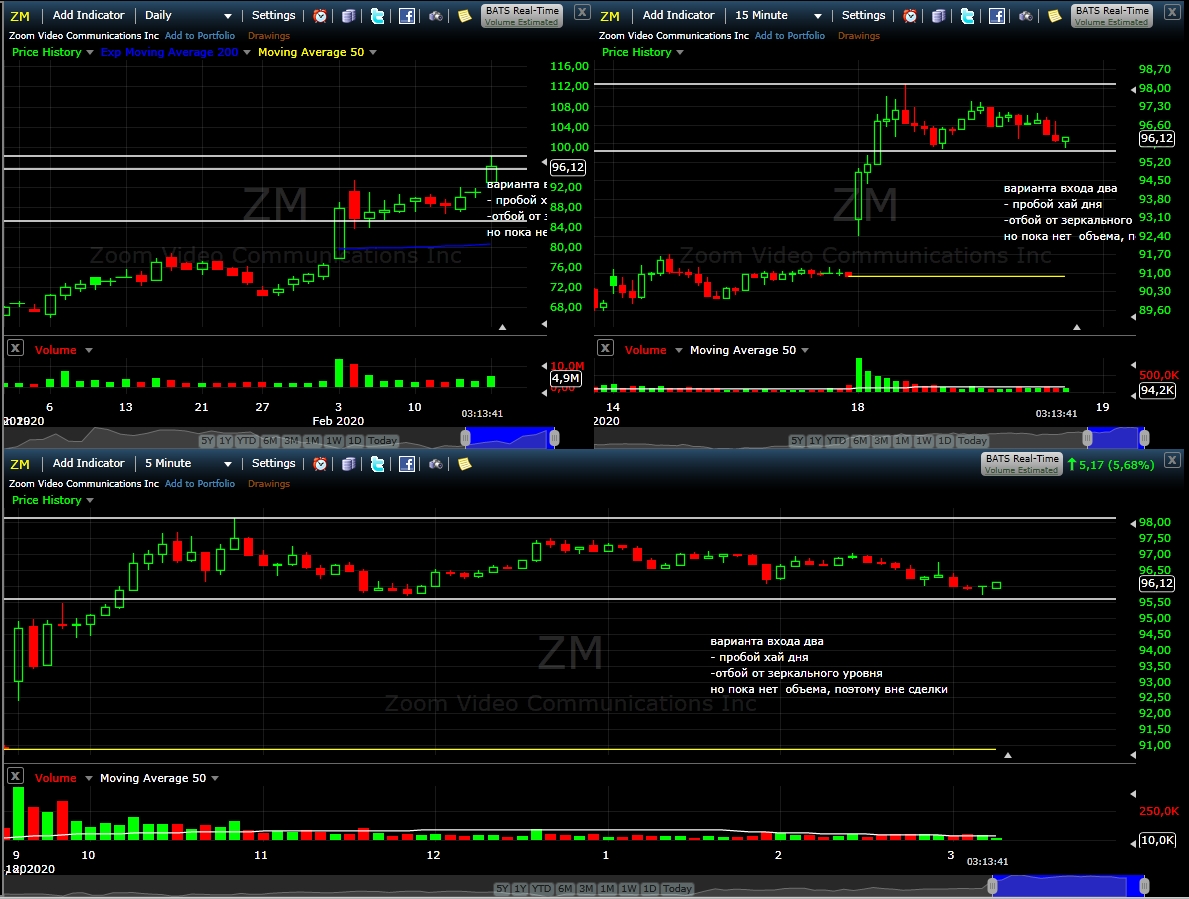Open alert clock in 15 Minute chart
The height and width of the screenshot is (899, 1189).
(x=910, y=15)
